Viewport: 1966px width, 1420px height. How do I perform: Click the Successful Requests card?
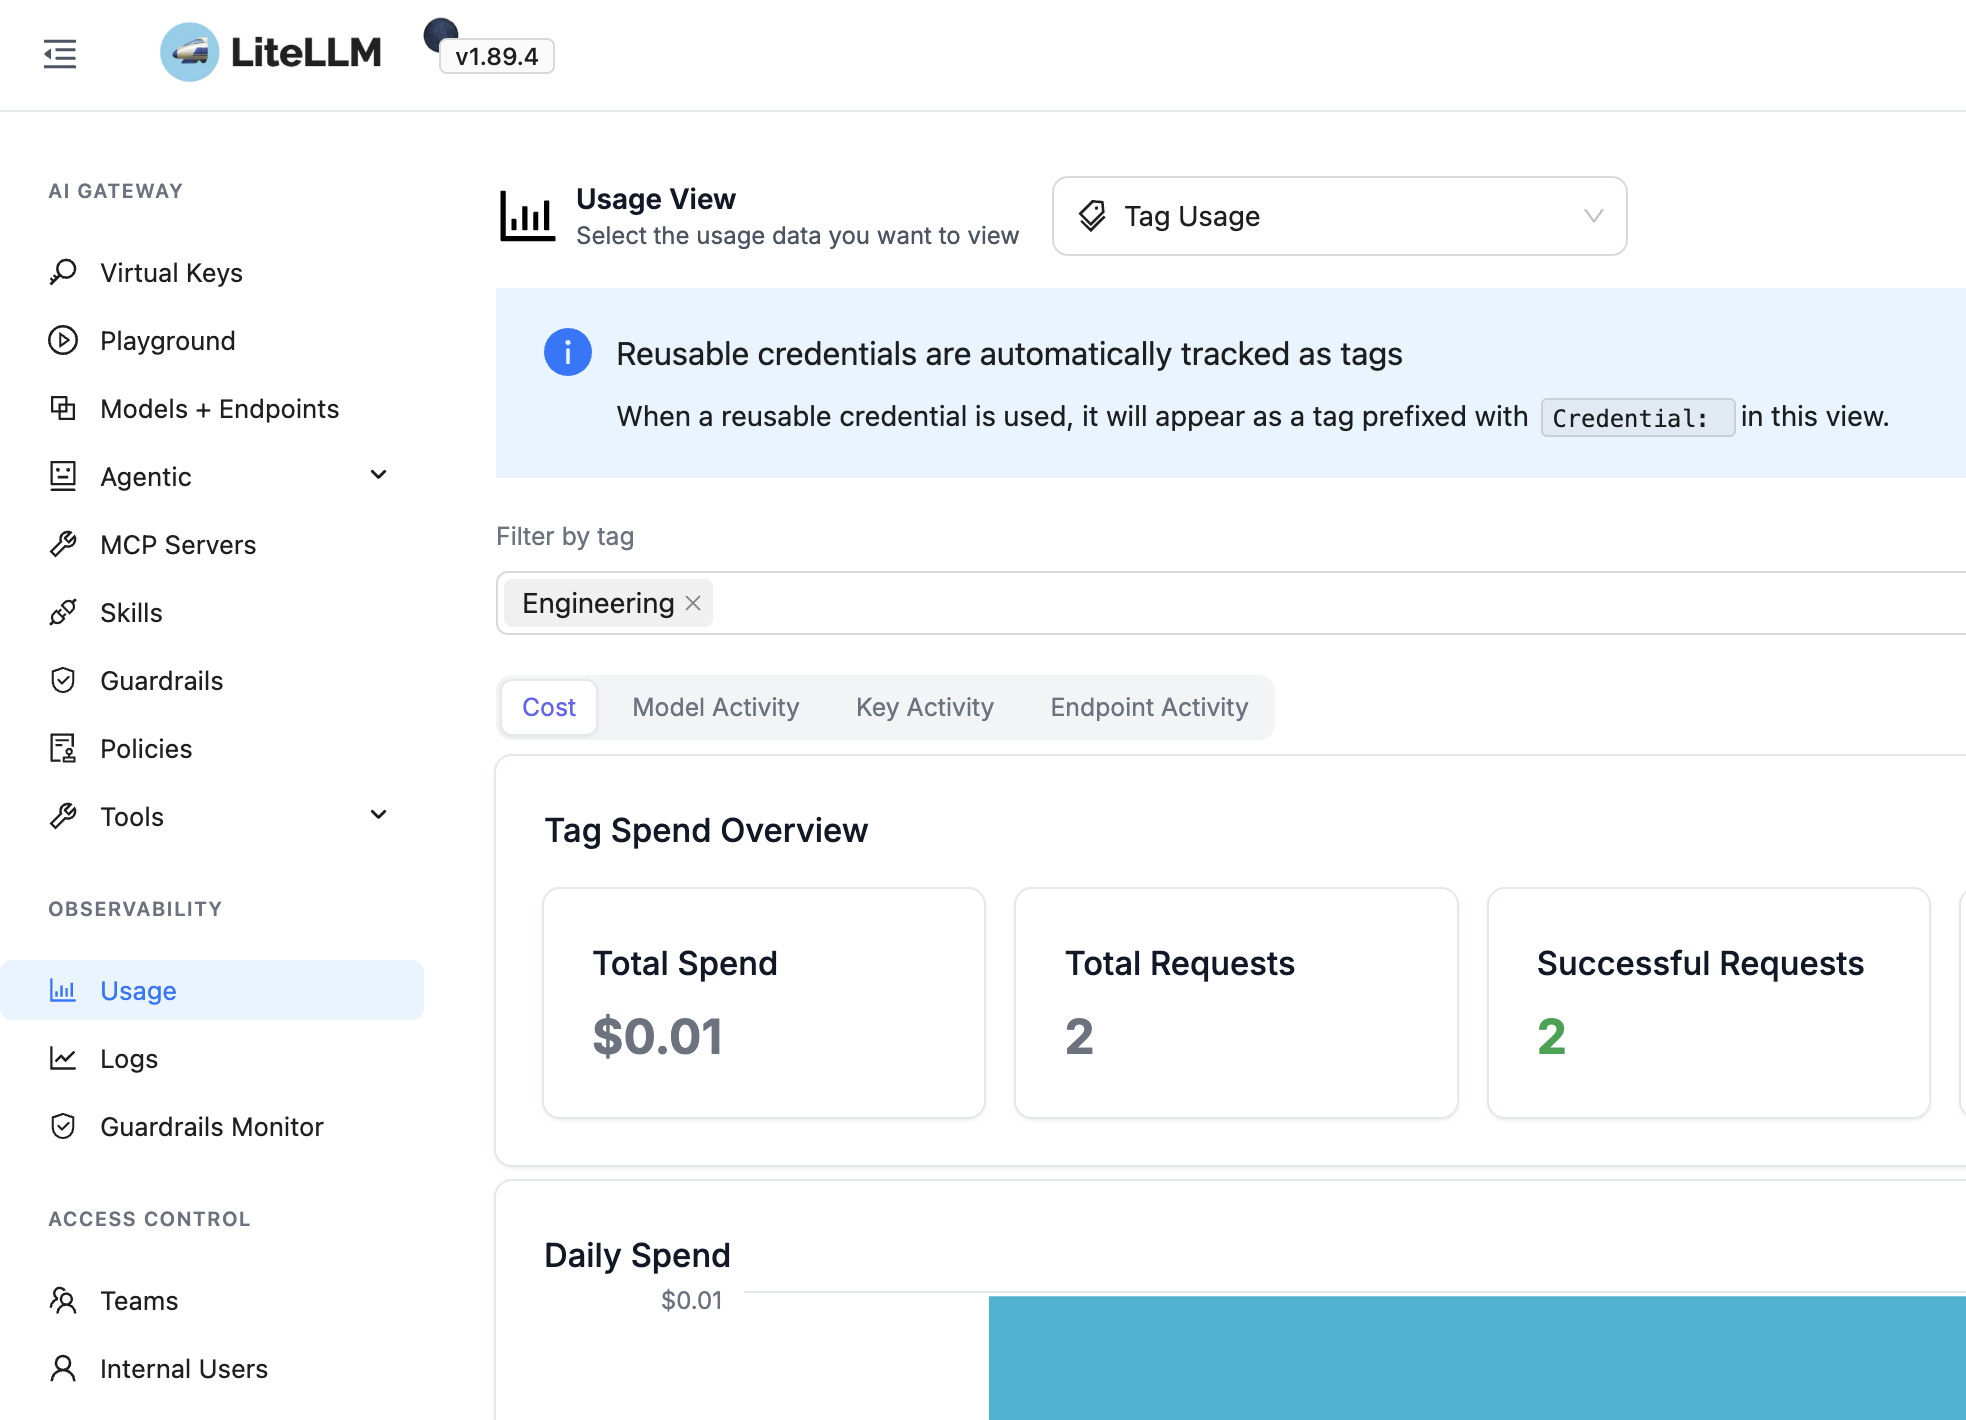tap(1709, 1003)
